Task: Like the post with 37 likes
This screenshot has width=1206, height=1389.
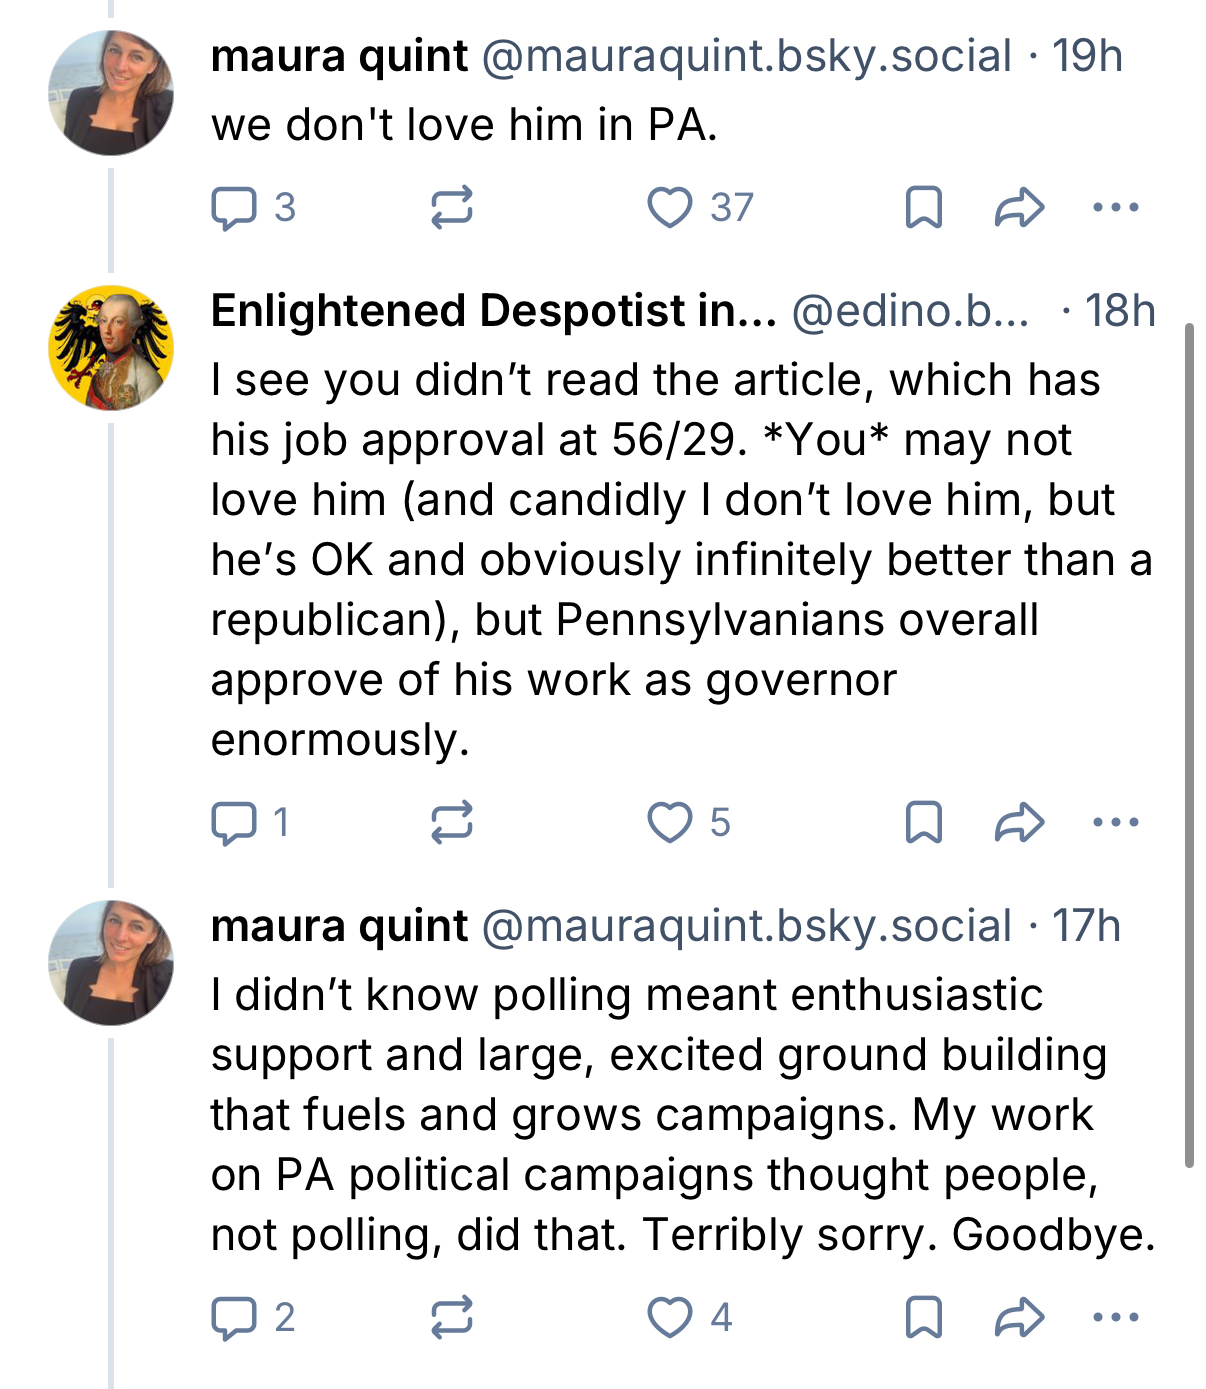Action: (670, 208)
